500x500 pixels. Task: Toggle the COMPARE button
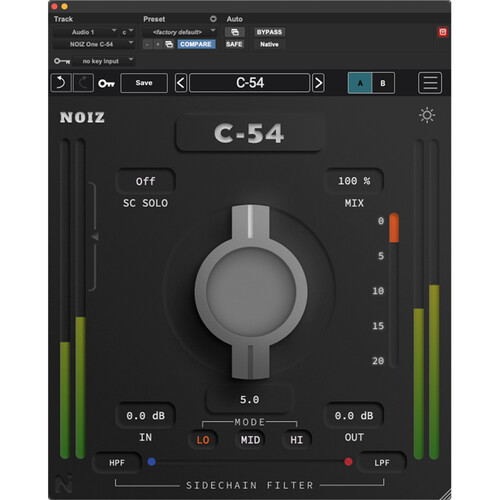pyautogui.click(x=196, y=44)
